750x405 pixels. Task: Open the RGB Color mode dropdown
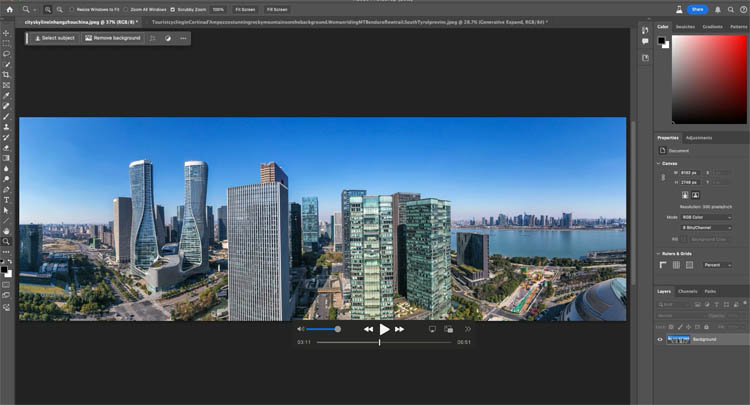point(711,216)
